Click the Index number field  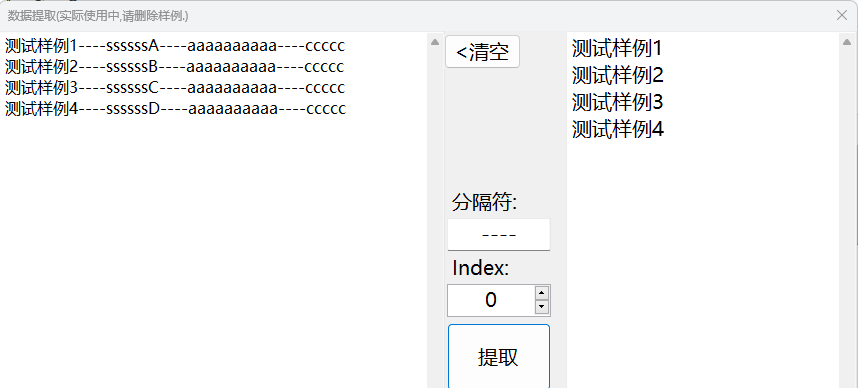click(x=491, y=300)
